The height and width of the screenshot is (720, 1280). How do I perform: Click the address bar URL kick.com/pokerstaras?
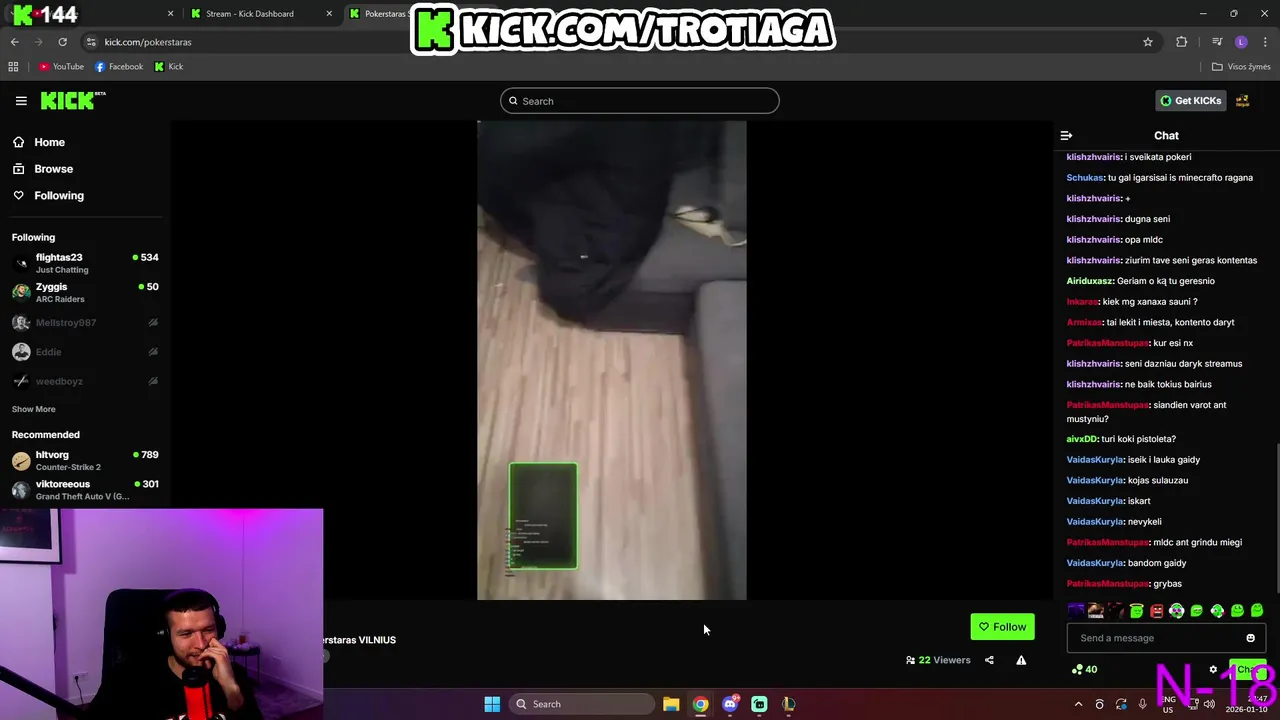(148, 42)
